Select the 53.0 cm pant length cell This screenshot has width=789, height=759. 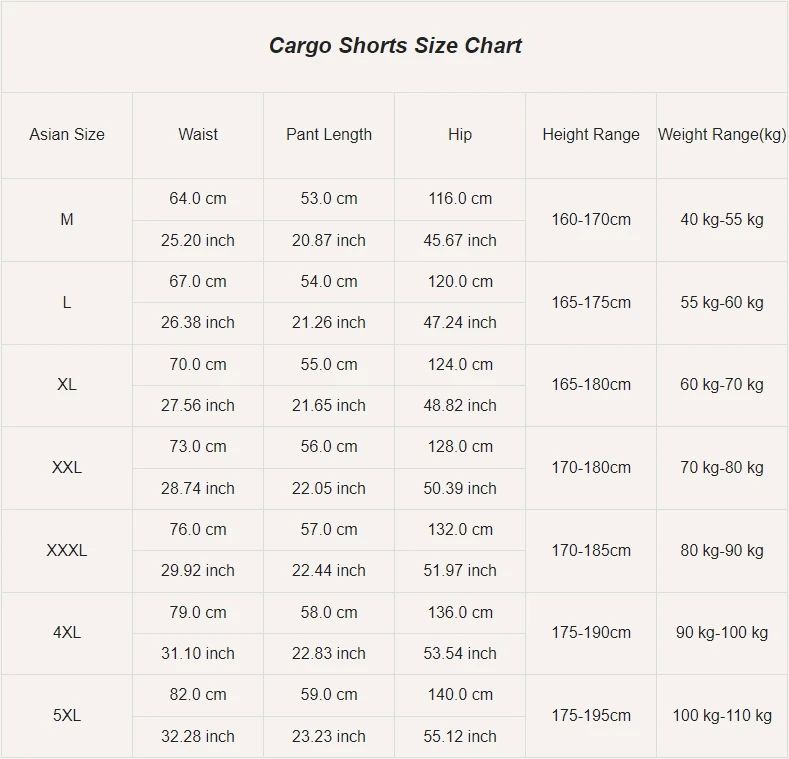point(329,198)
